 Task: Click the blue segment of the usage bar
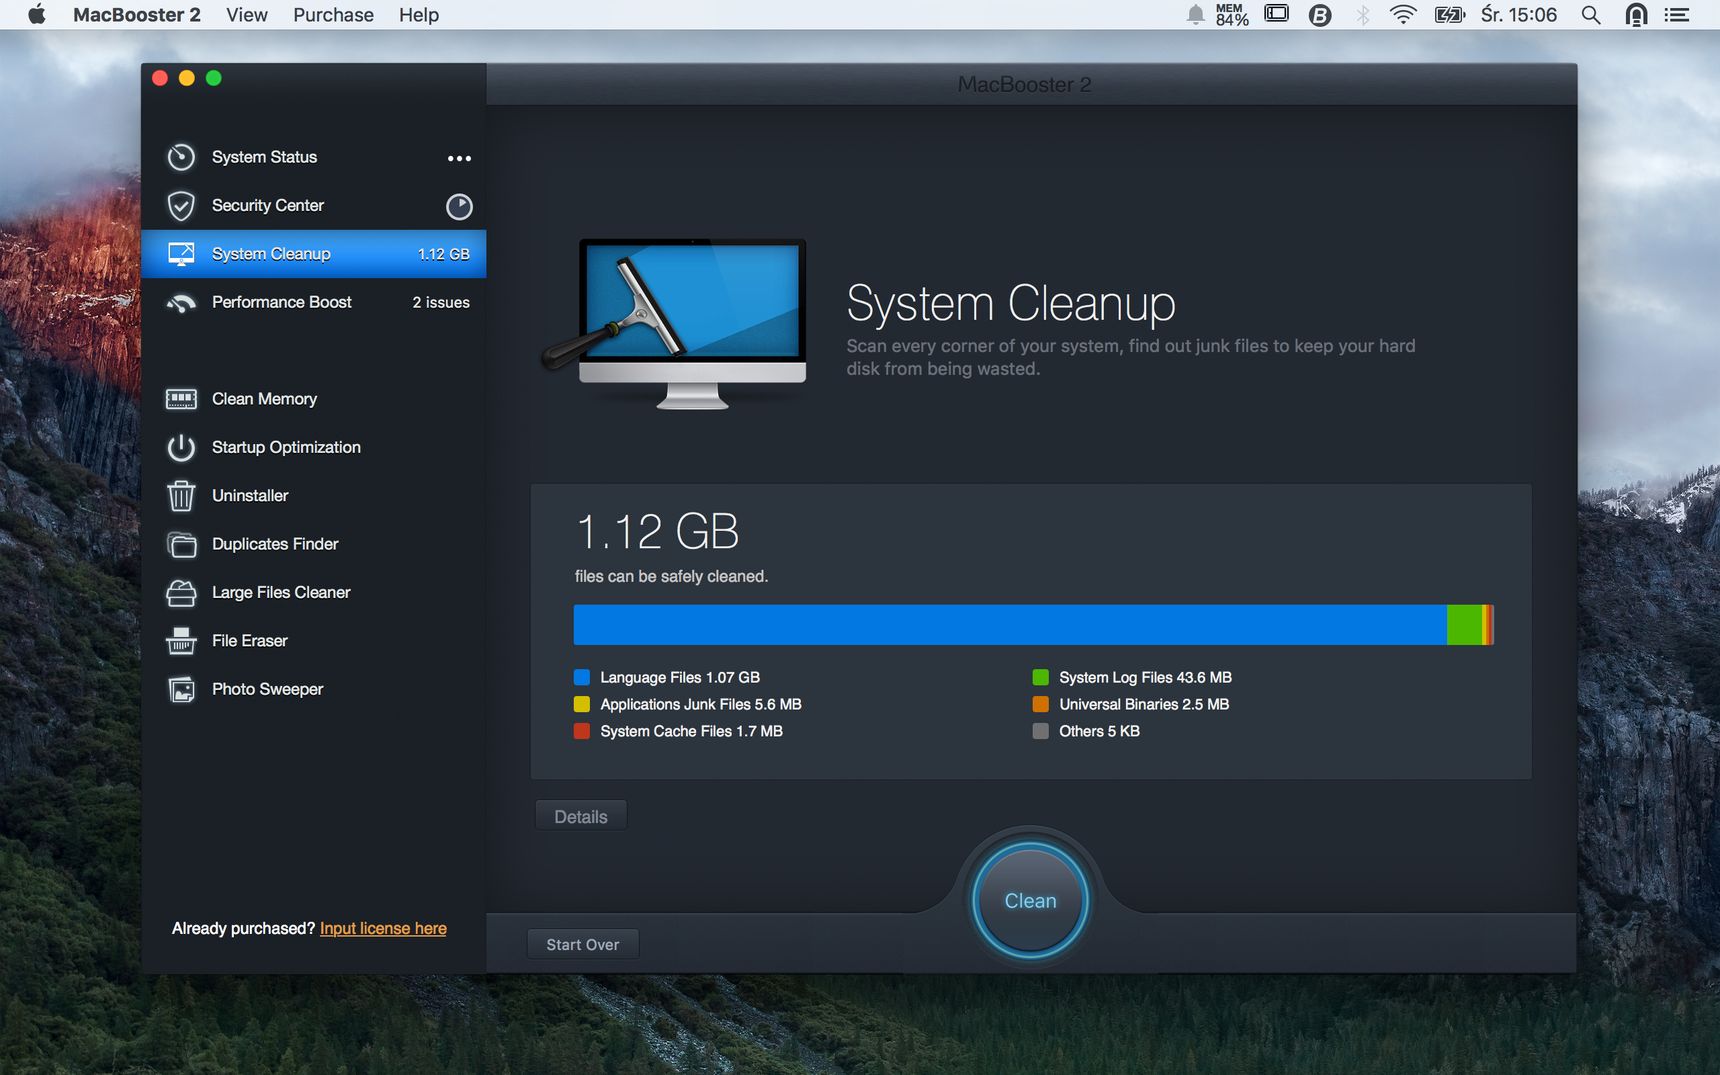tap(1010, 625)
